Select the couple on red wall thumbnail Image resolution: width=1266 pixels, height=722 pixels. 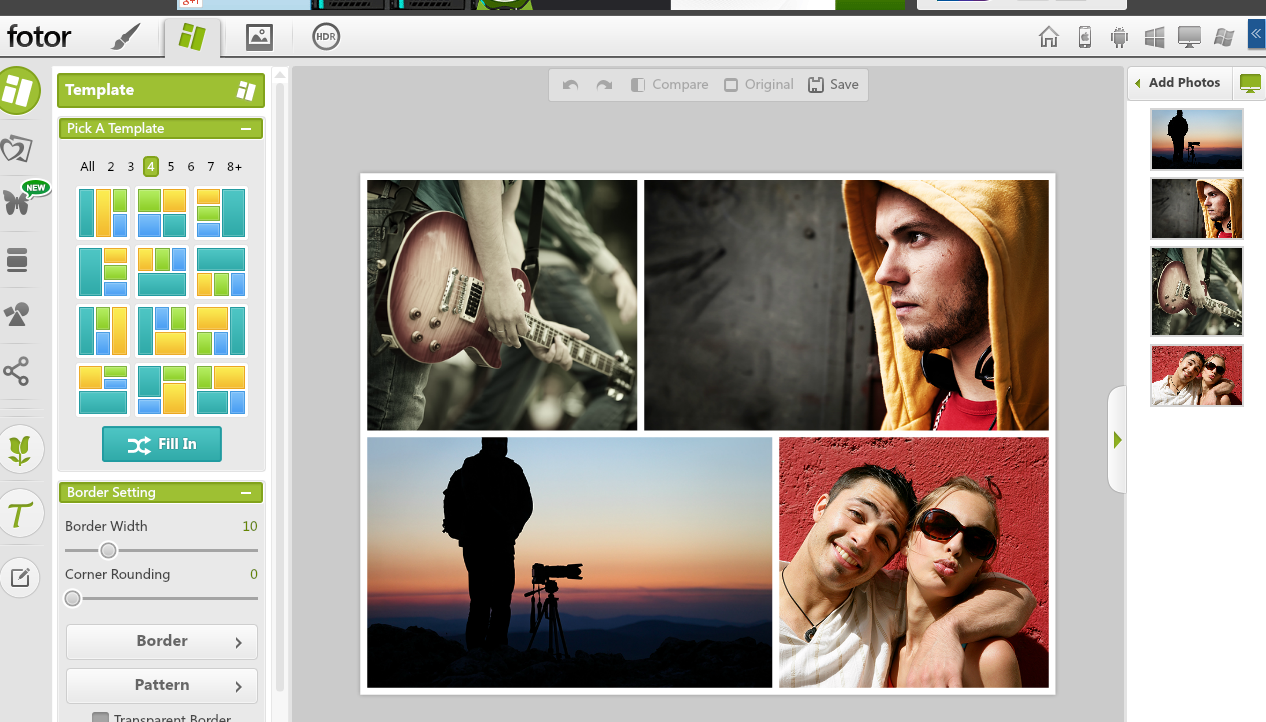coord(1197,376)
